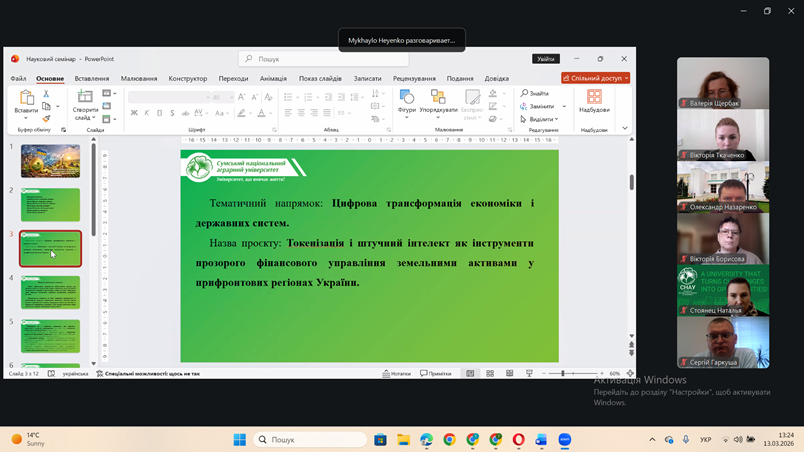Screen dimensions: 804x452
Task: Switch to slide sorter view
Action: pyautogui.click(x=490, y=373)
